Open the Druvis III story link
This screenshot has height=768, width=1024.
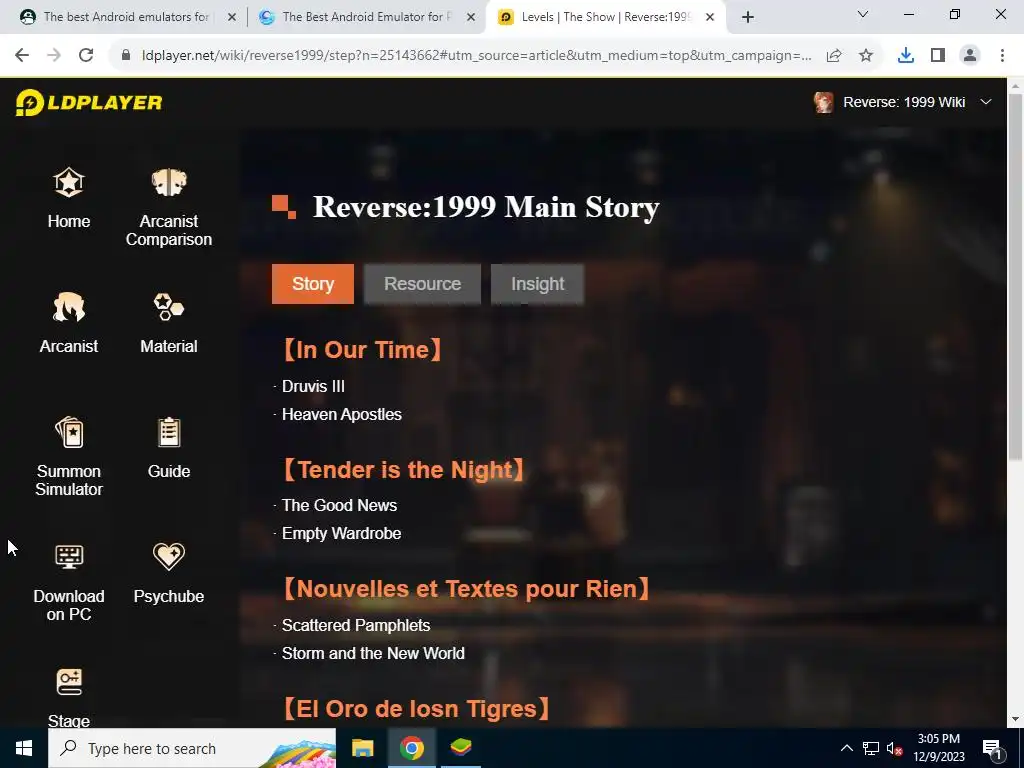(x=313, y=387)
